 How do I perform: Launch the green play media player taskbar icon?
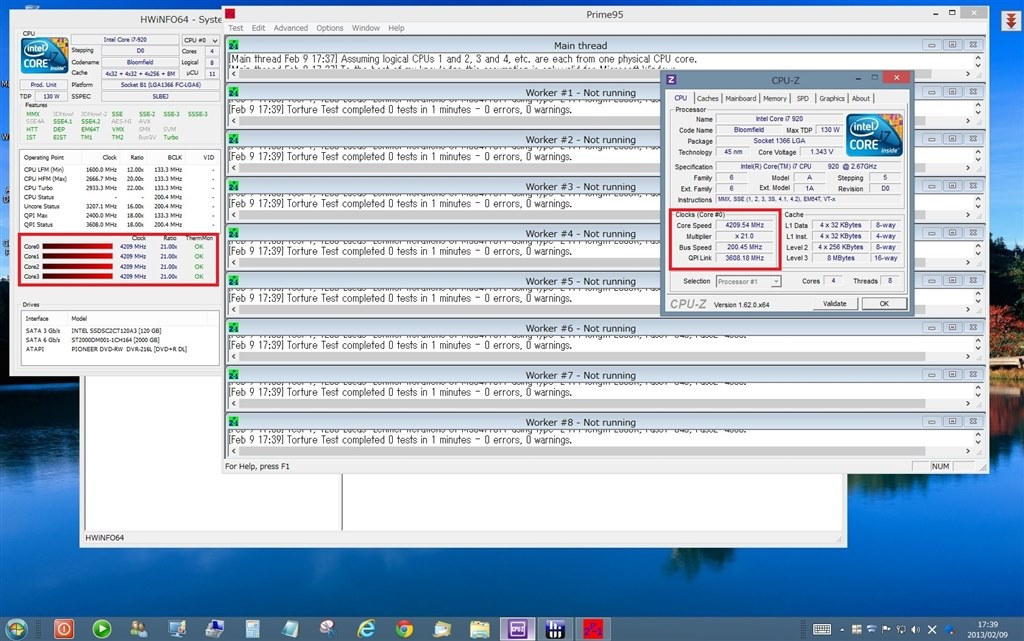point(101,629)
